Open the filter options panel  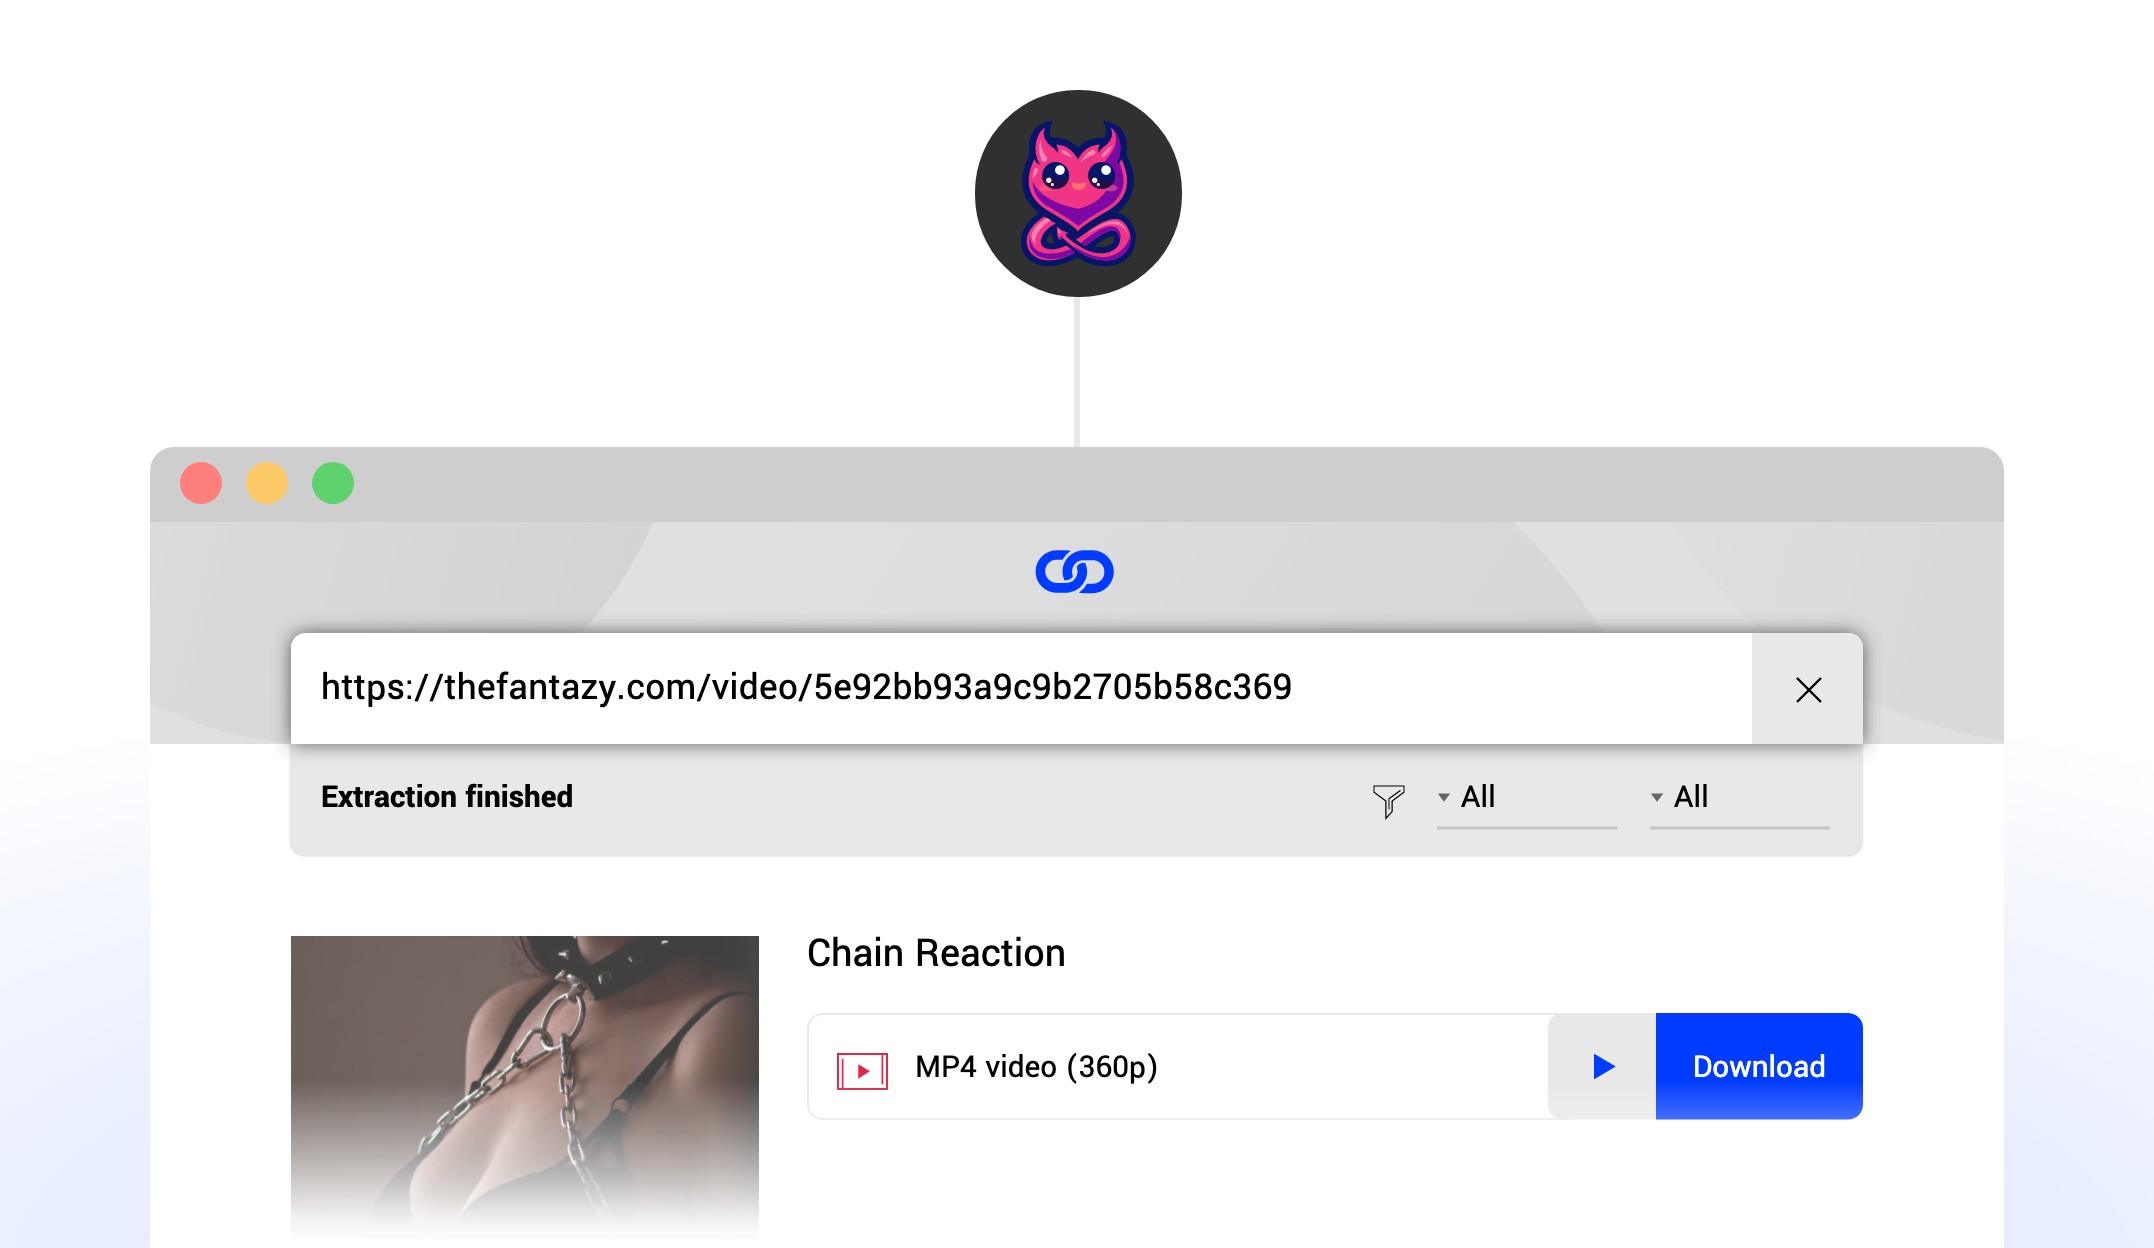tap(1387, 796)
